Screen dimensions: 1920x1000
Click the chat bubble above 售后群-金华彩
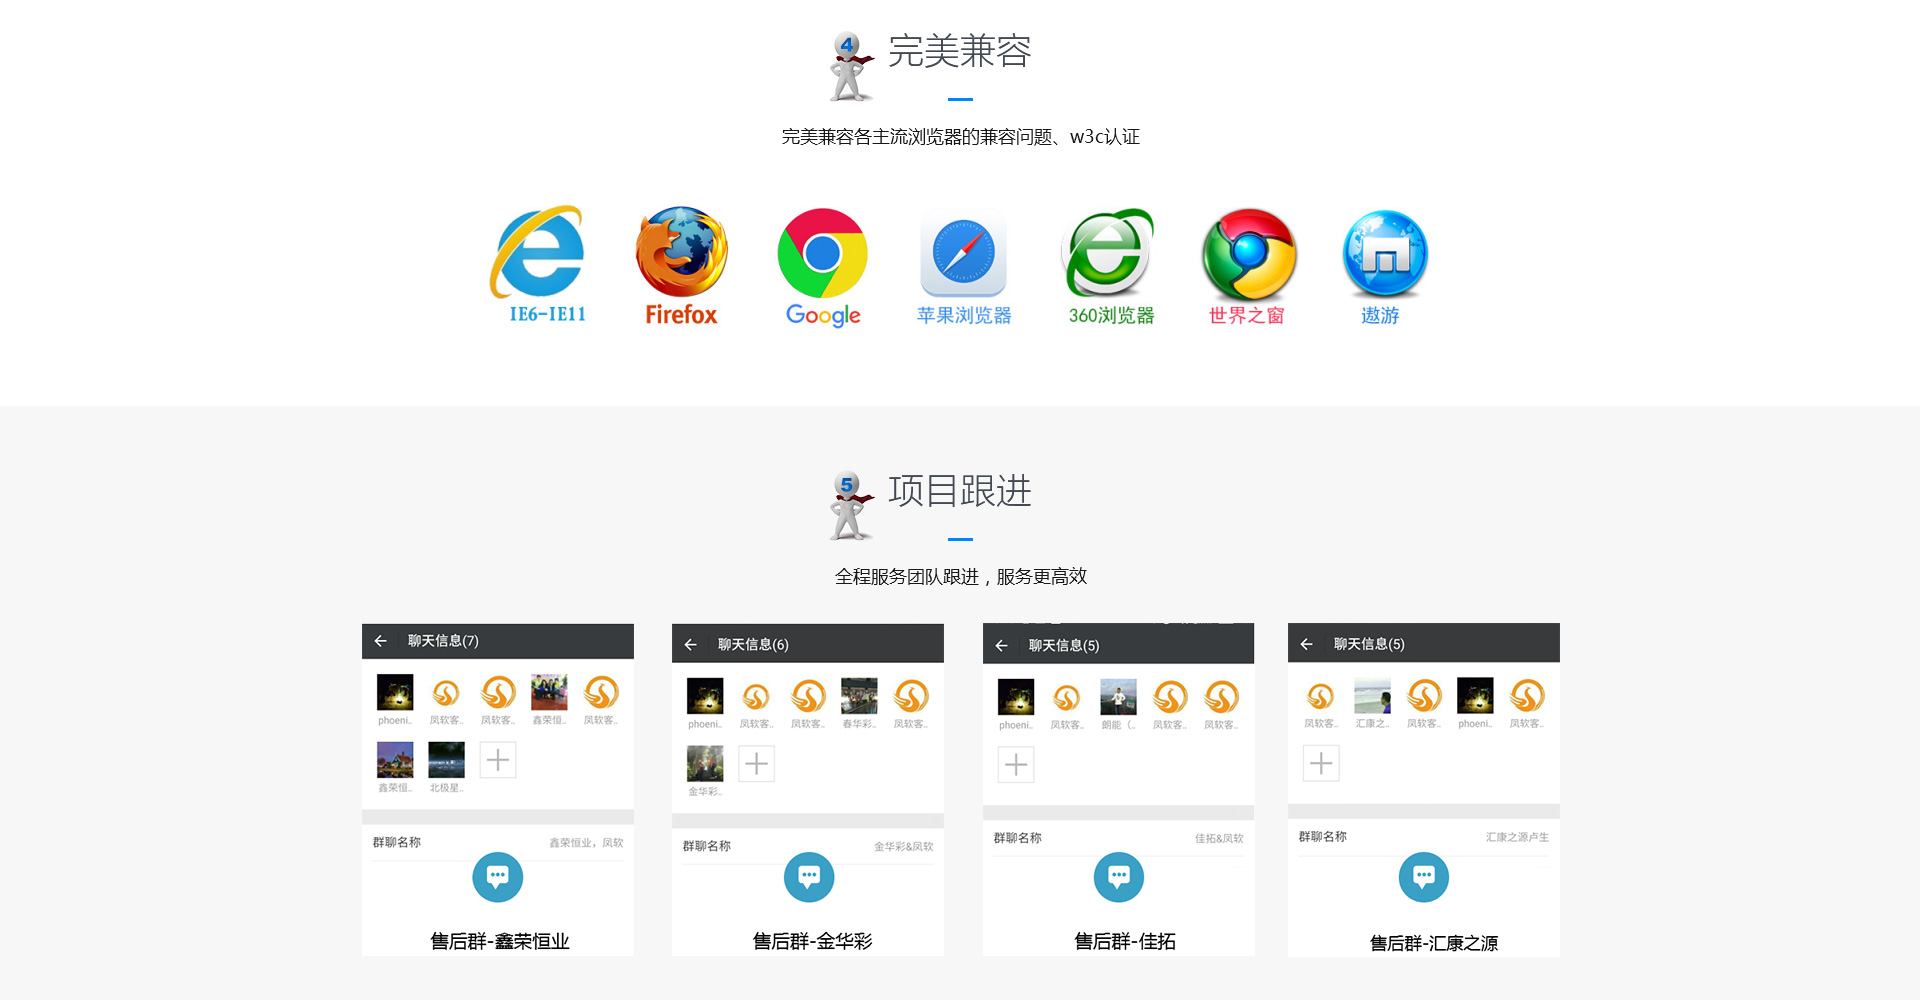(809, 877)
